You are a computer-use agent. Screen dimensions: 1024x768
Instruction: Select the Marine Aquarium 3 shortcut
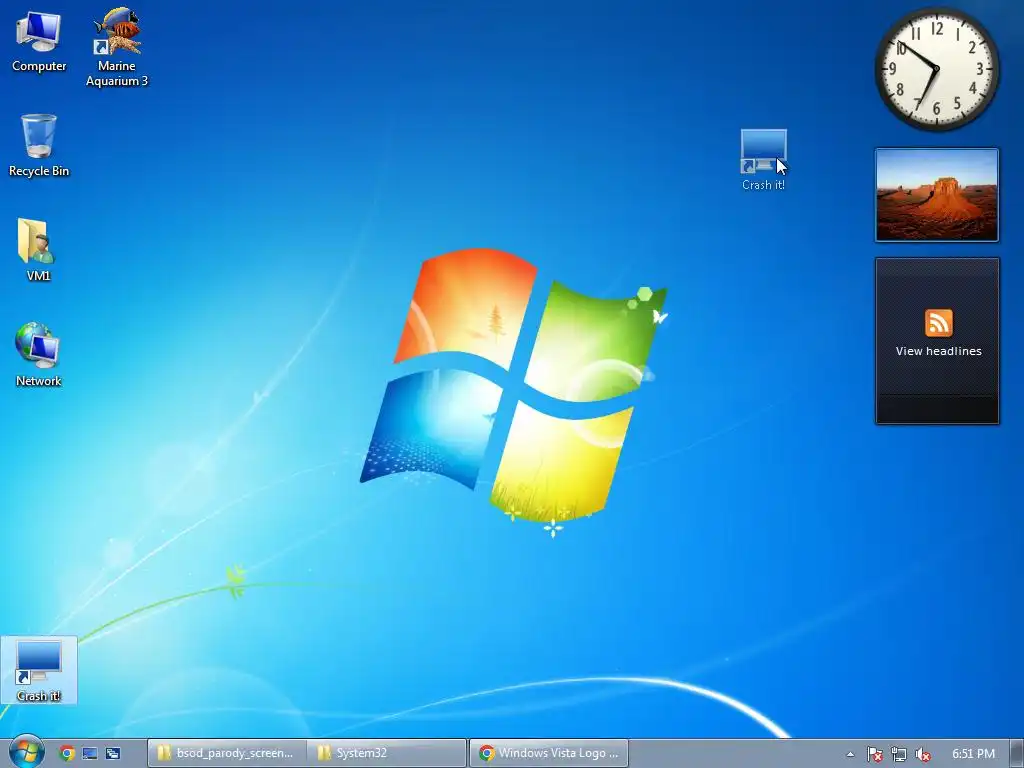pos(117,47)
